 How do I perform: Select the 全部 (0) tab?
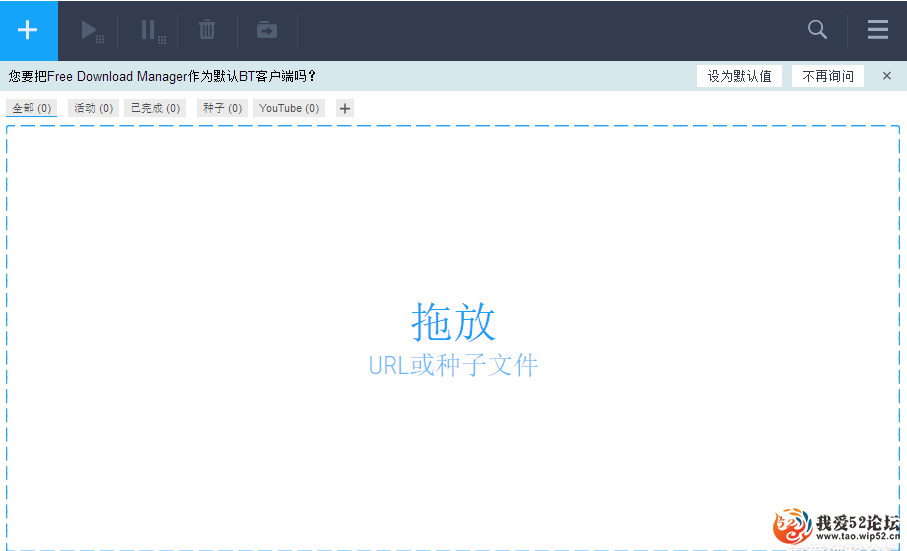[32, 108]
